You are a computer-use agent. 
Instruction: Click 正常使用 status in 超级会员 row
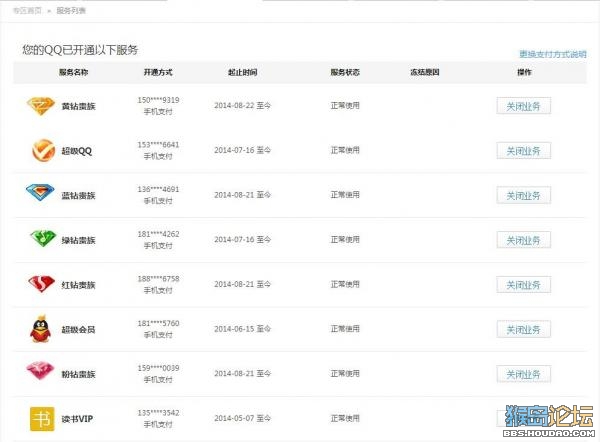pyautogui.click(x=345, y=329)
